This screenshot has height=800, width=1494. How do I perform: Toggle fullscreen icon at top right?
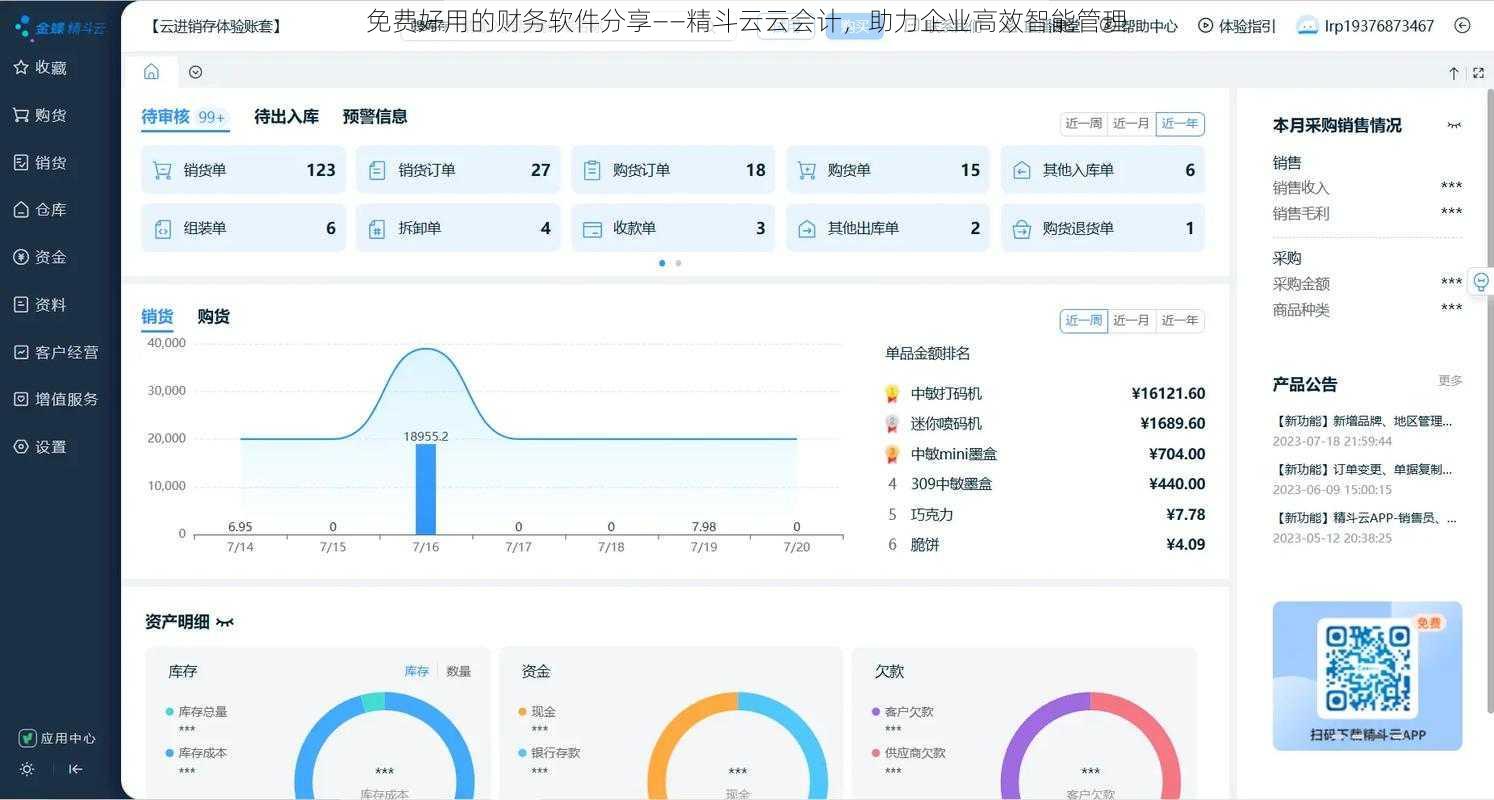(1478, 73)
